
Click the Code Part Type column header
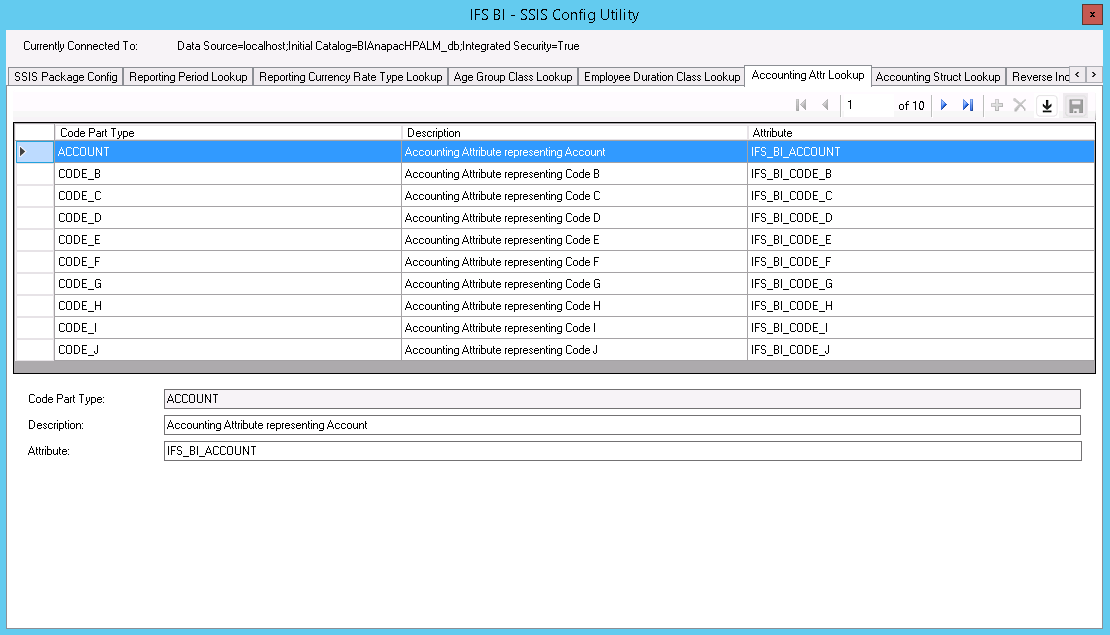click(x=97, y=133)
